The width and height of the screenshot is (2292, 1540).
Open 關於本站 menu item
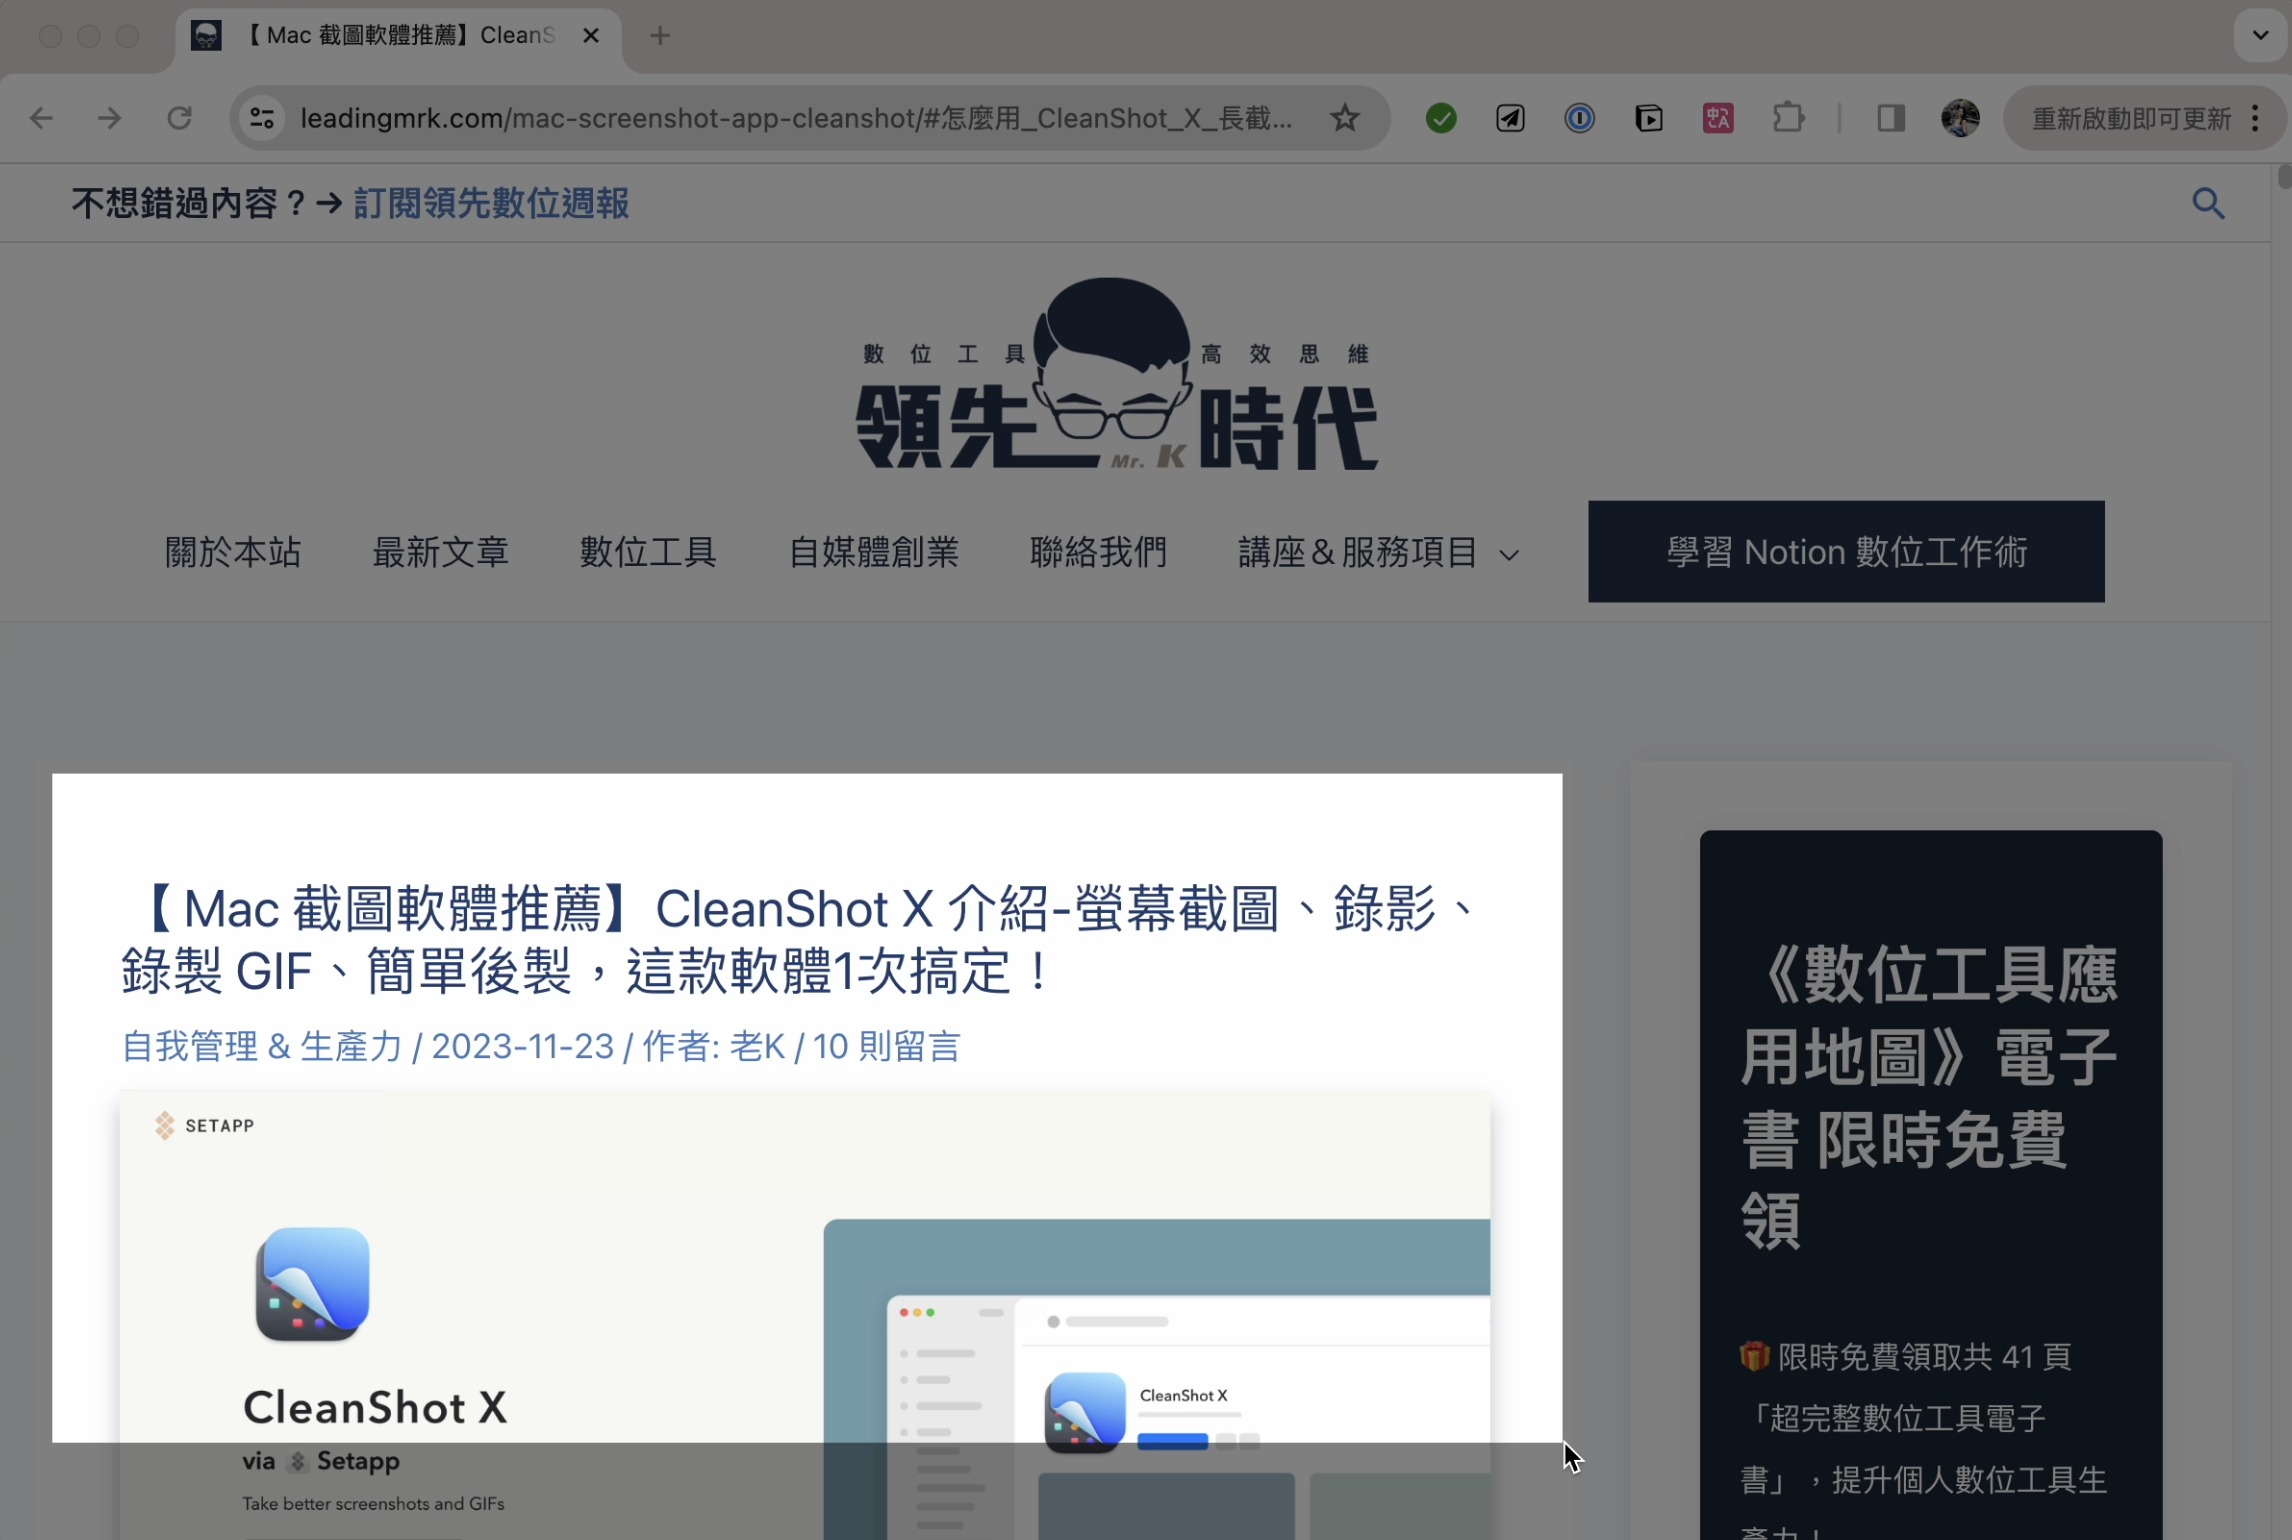233,552
